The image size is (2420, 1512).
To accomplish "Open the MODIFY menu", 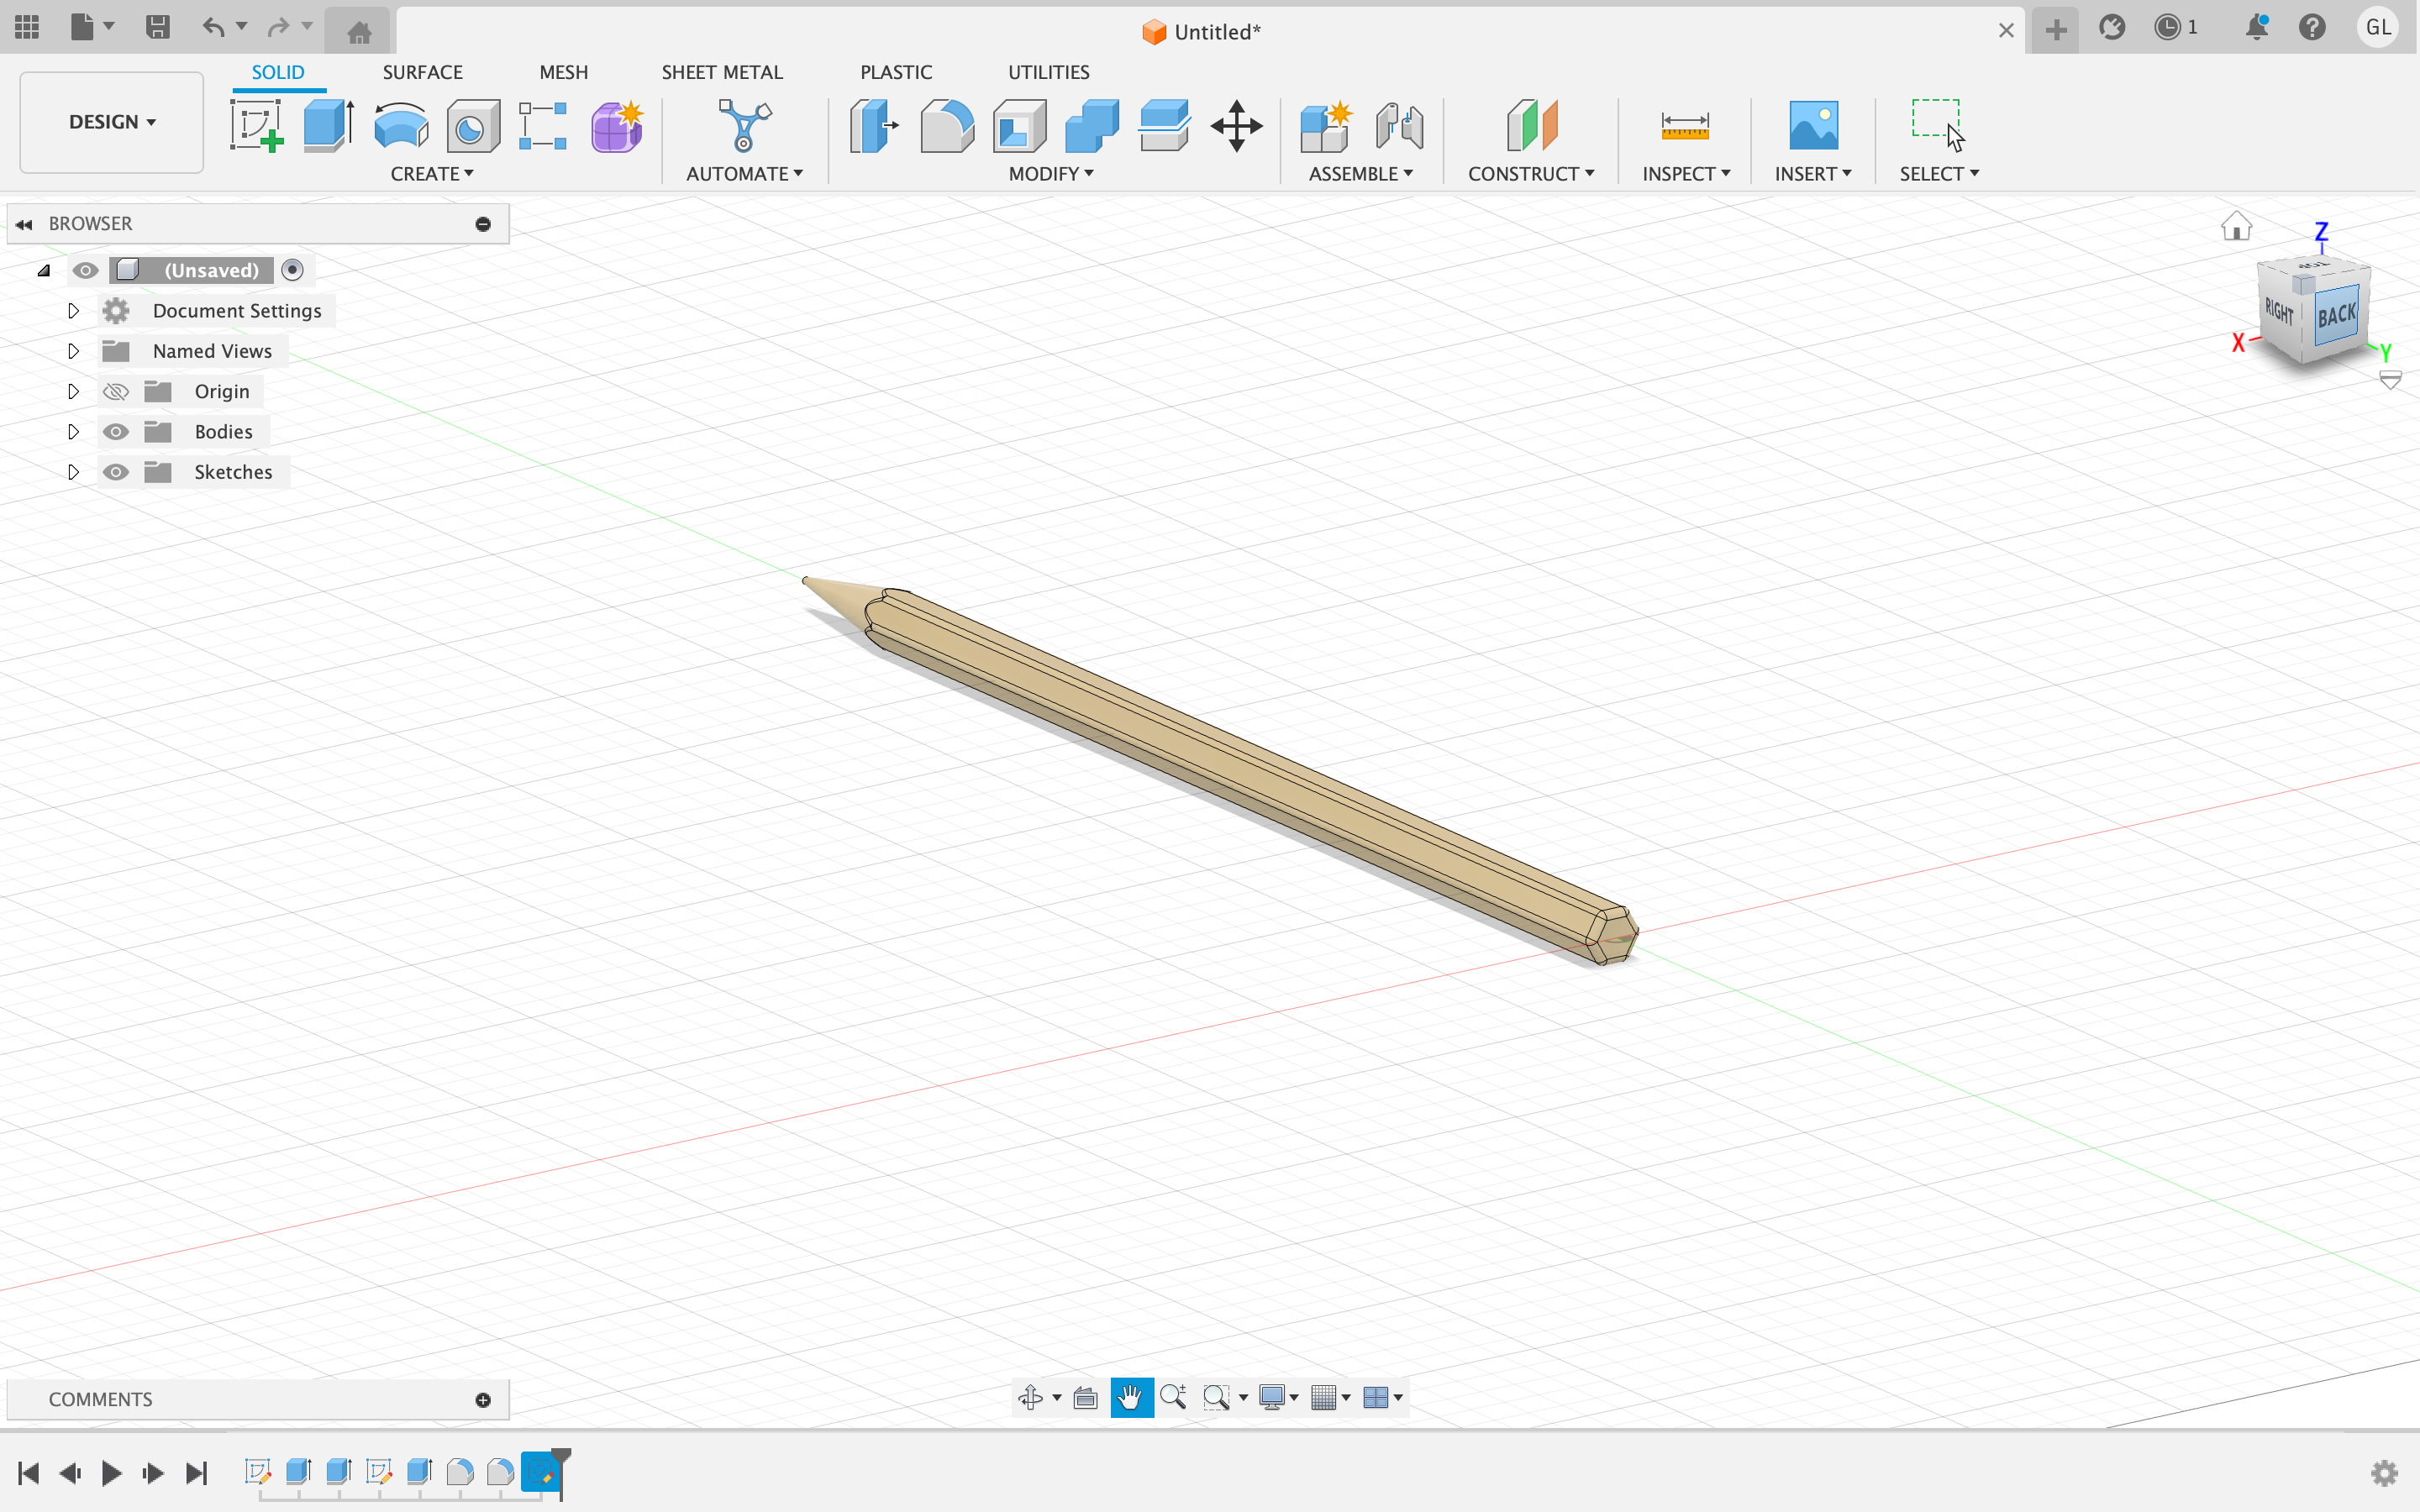I will pos(1050,174).
